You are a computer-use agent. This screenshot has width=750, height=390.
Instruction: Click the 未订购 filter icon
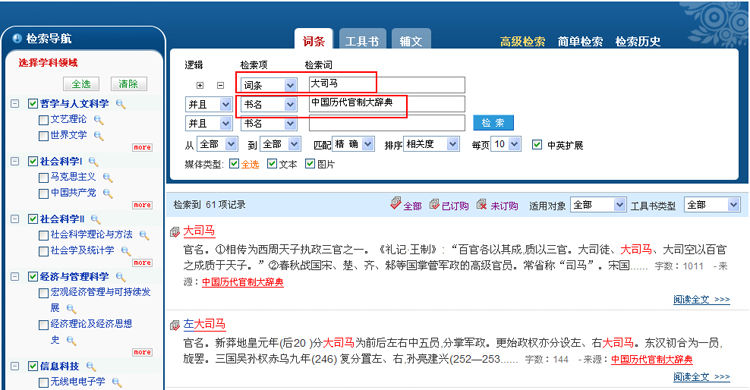482,204
